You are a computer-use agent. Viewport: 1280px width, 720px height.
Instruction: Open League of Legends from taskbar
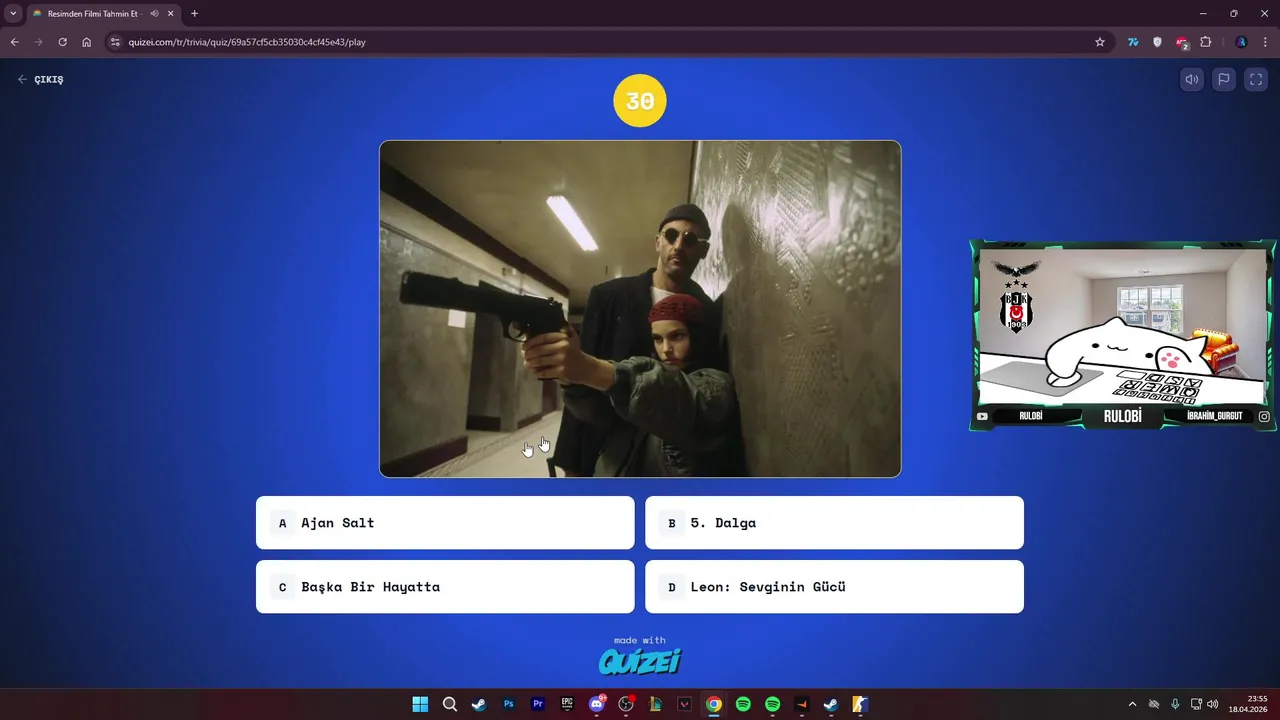(x=655, y=704)
